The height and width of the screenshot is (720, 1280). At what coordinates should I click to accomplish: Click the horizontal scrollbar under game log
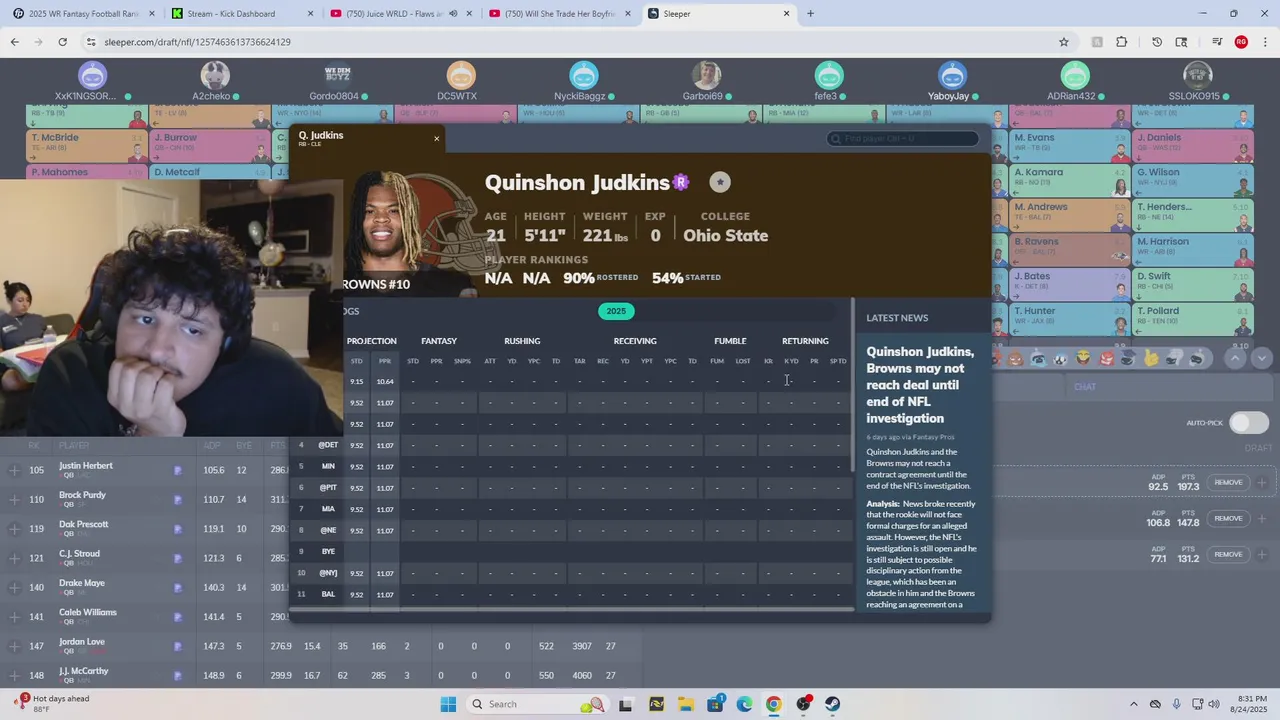[572, 608]
